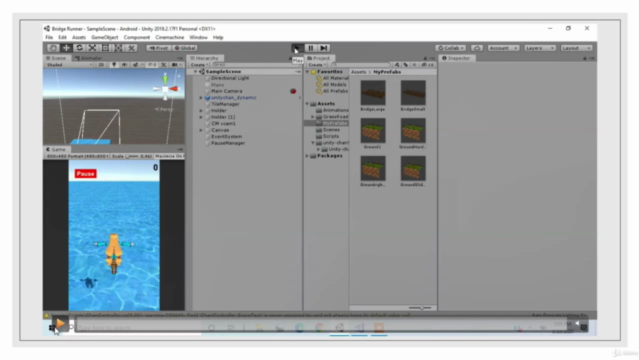
Task: Open the Collab dropdown
Action: (x=451, y=48)
